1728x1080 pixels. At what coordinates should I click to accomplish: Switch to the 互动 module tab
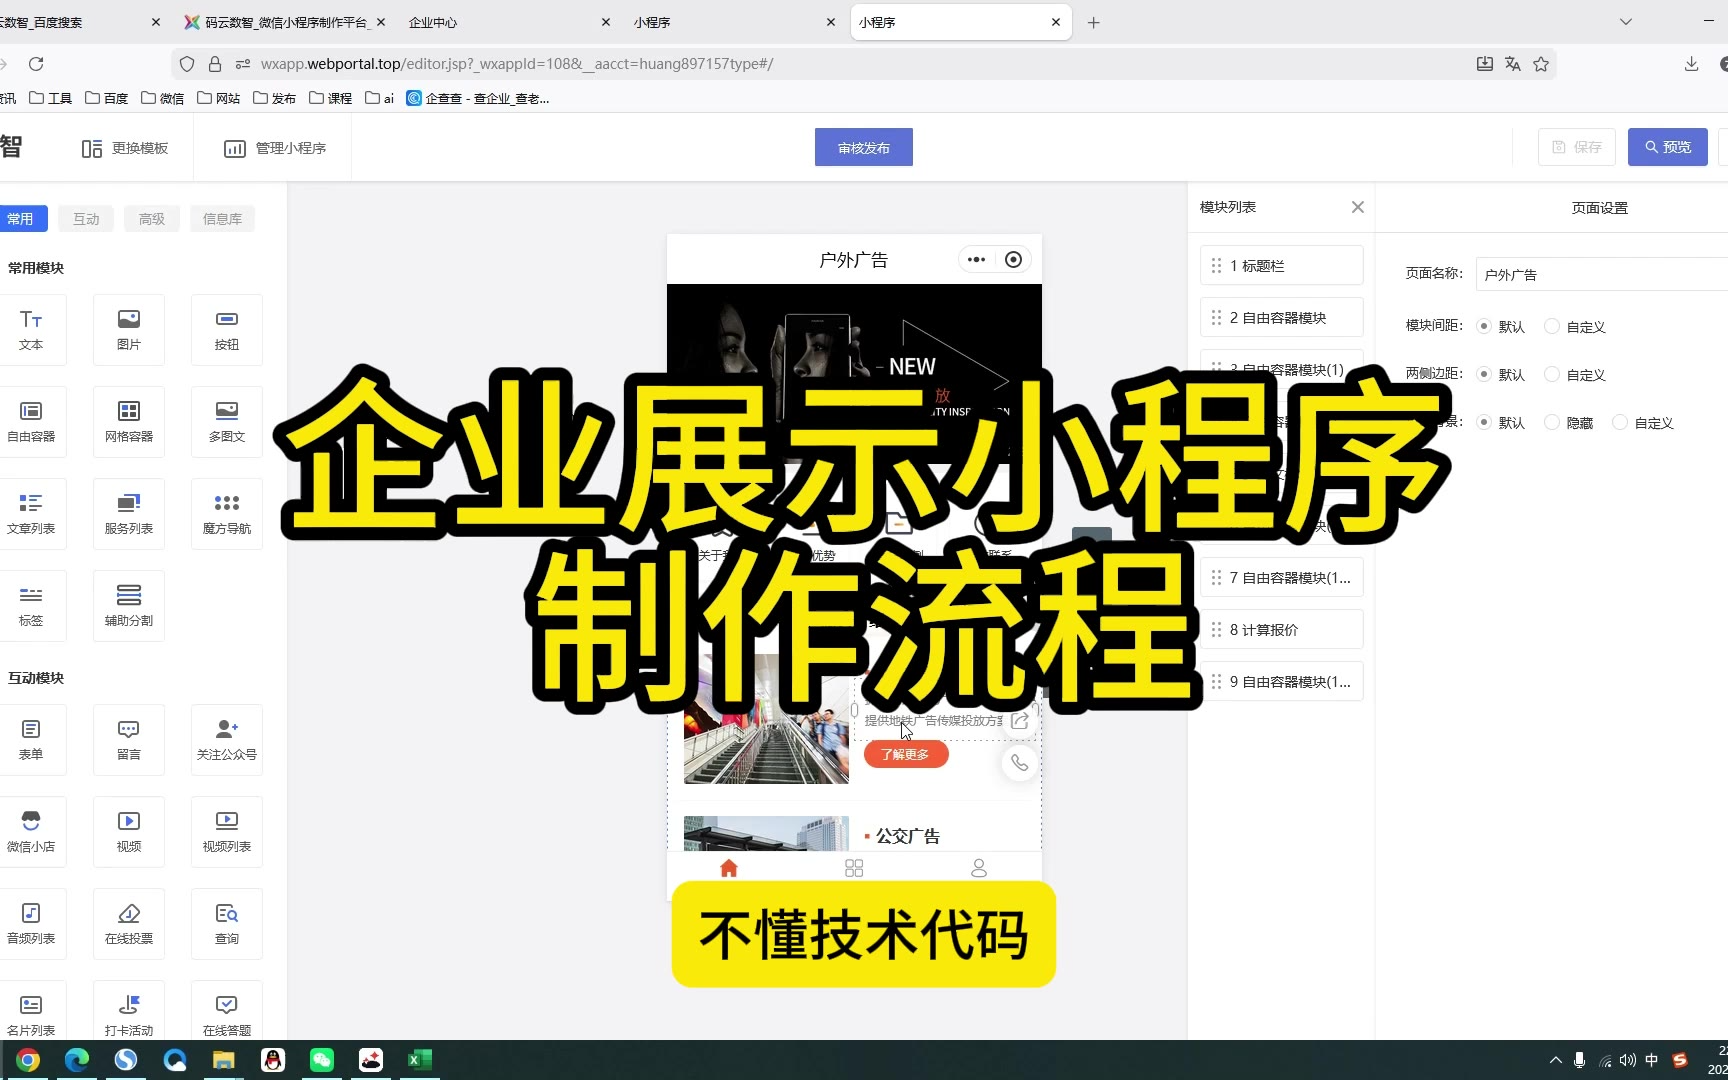(86, 219)
